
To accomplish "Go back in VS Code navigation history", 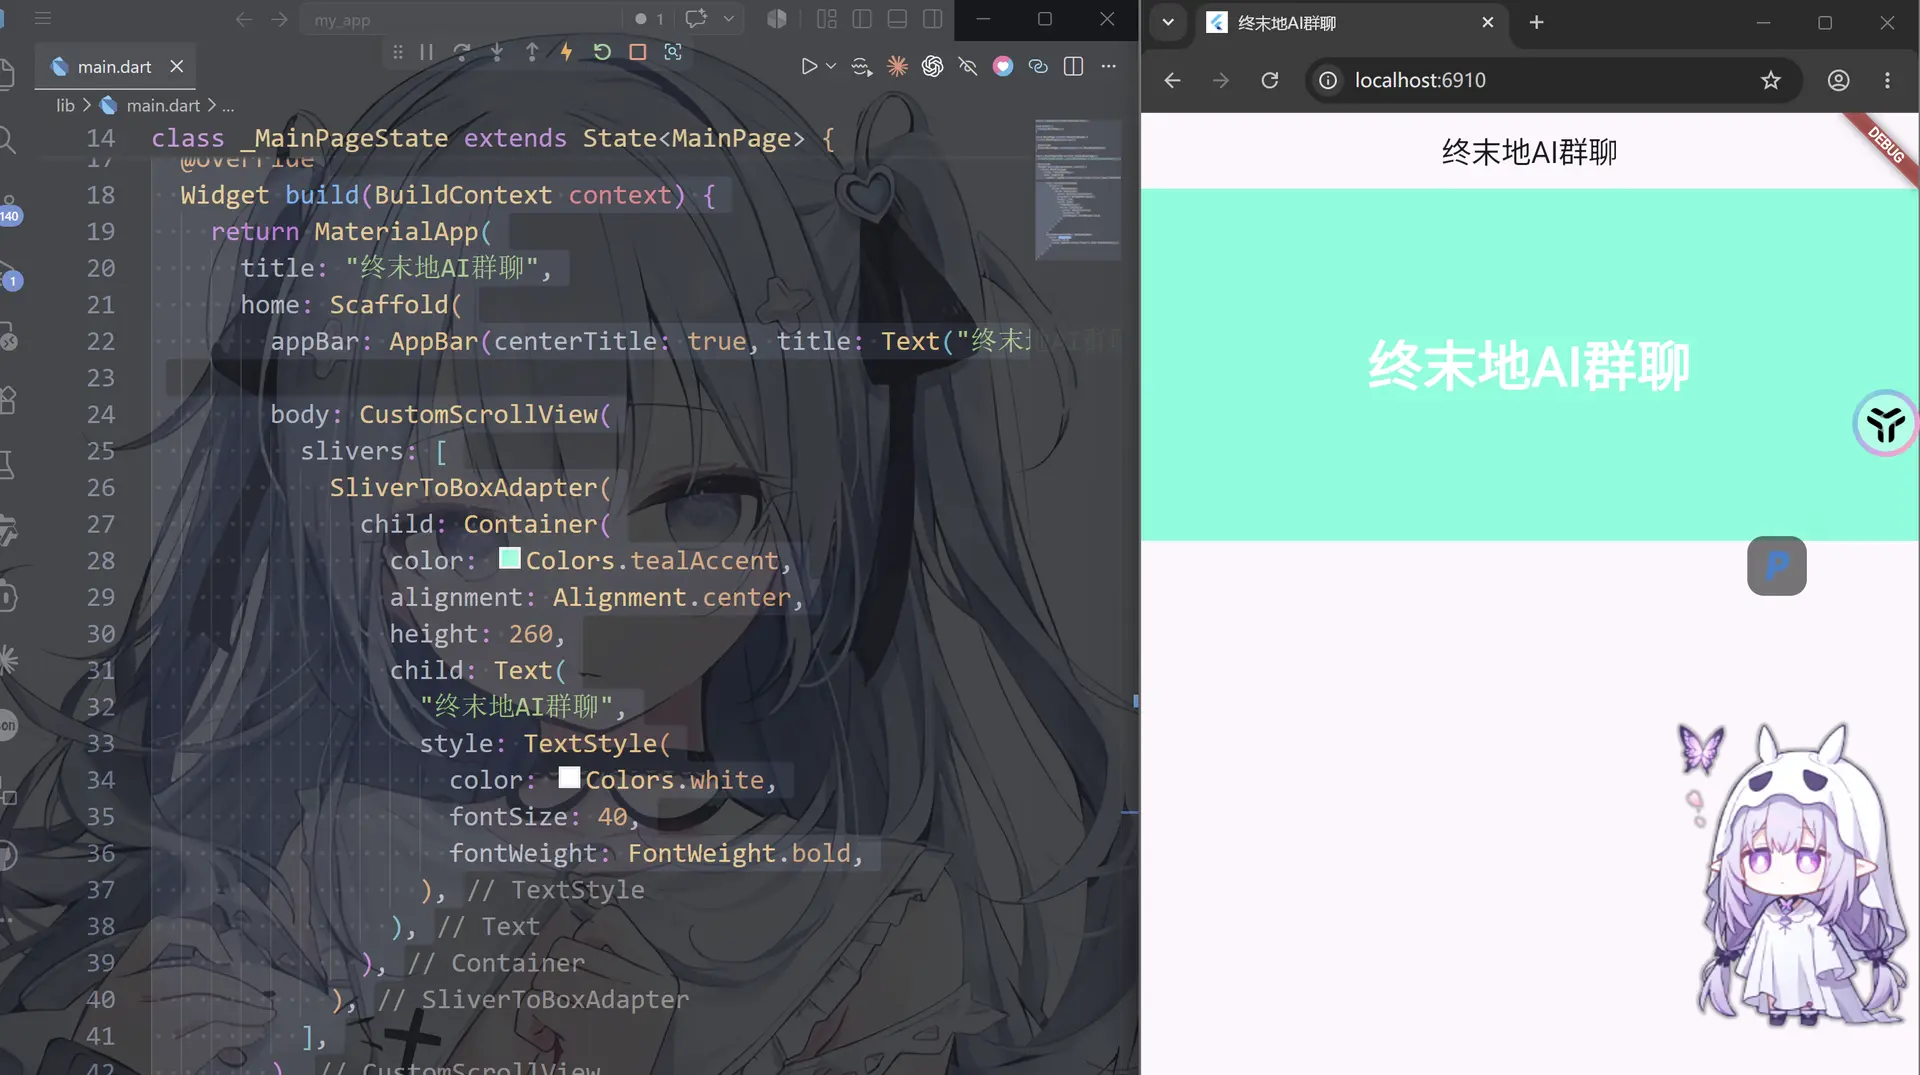I will click(x=243, y=19).
